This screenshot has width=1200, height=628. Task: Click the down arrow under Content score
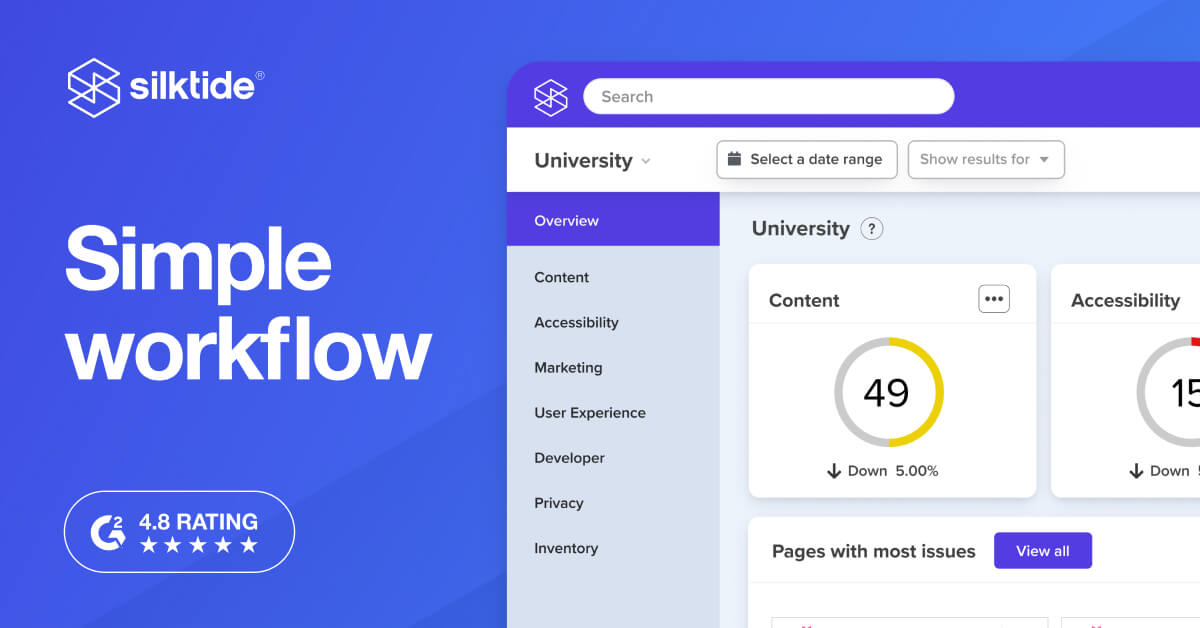(x=834, y=471)
